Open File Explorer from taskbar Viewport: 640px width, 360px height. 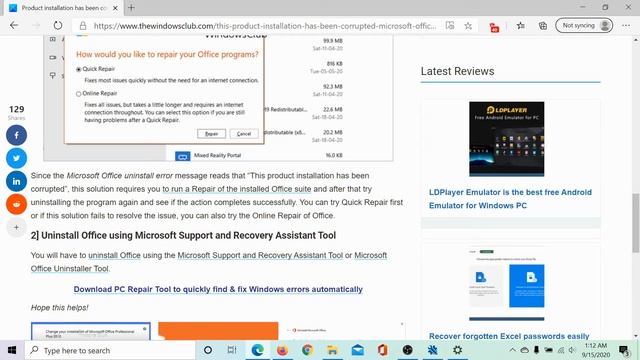click(x=332, y=350)
